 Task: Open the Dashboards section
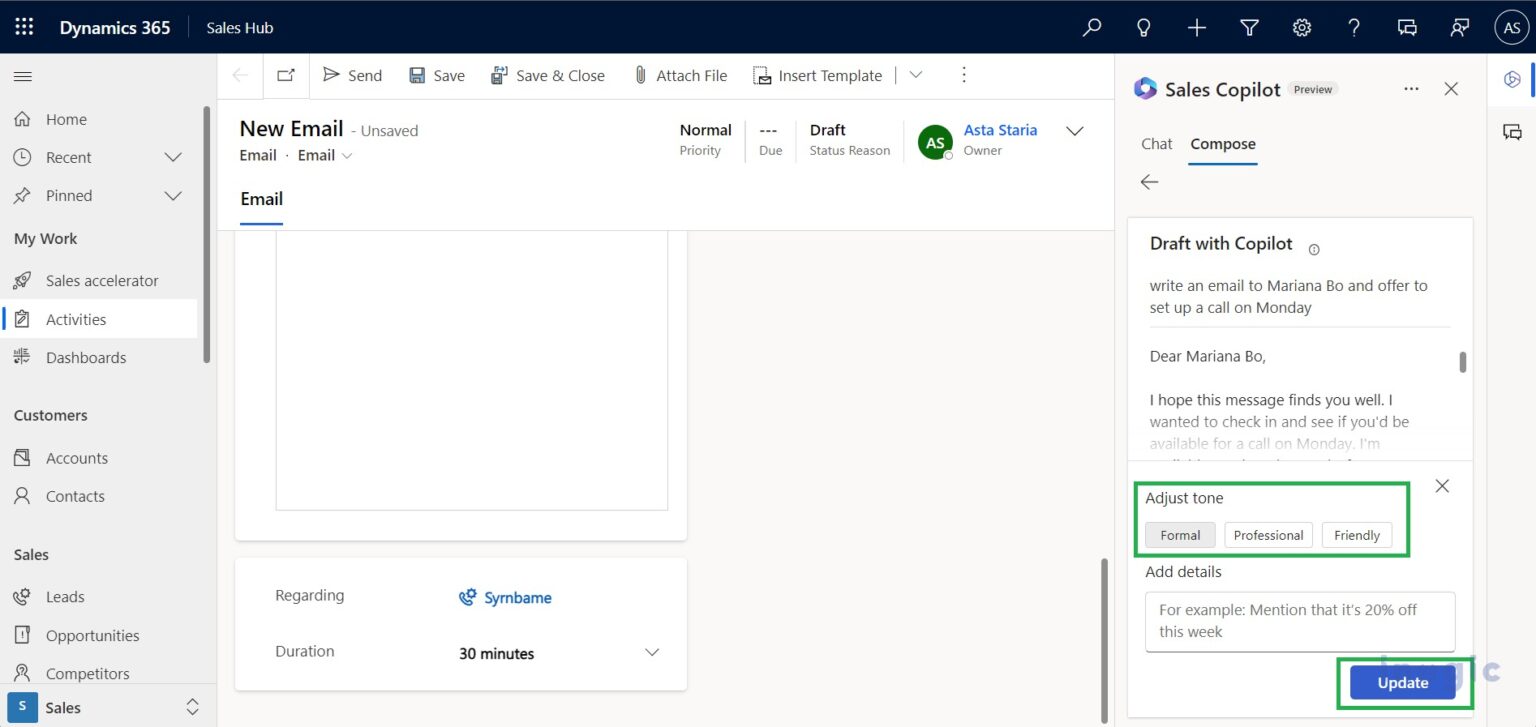(86, 357)
